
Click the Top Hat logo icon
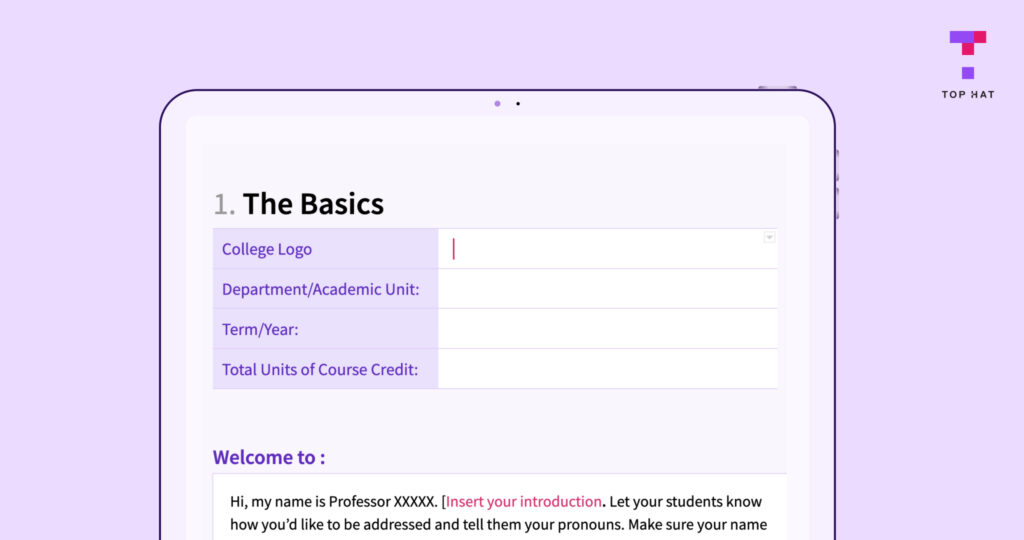click(967, 55)
